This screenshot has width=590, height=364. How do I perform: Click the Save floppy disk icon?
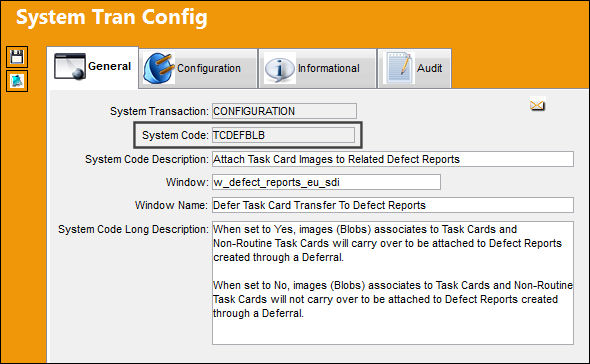tap(17, 57)
